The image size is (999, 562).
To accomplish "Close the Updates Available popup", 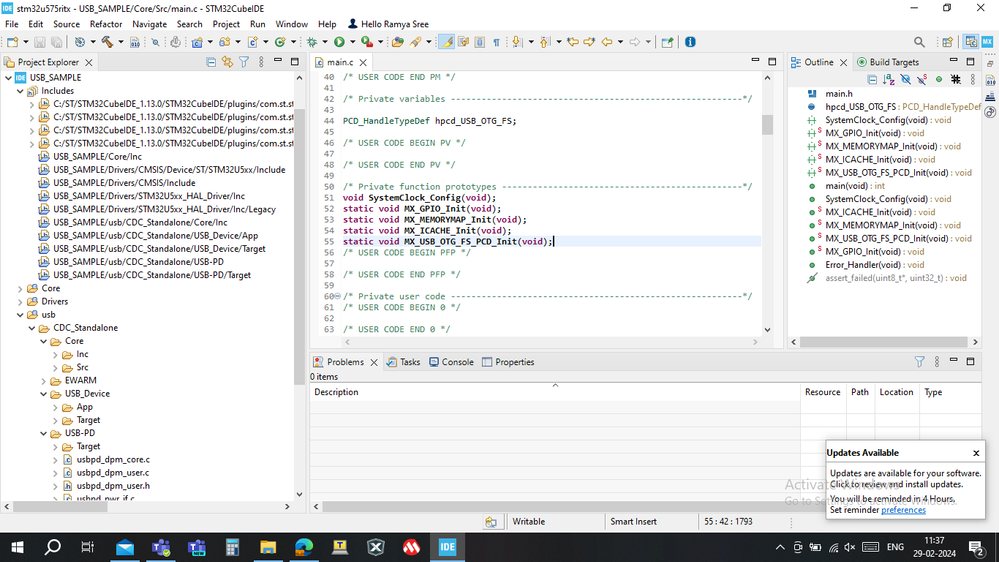I will pos(976,453).
